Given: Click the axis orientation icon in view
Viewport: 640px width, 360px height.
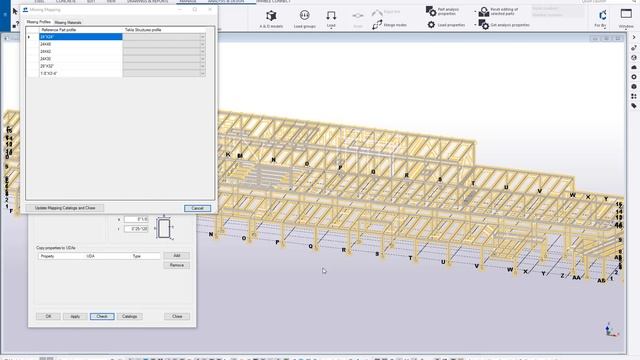Looking at the screenshot, I should point(611,330).
